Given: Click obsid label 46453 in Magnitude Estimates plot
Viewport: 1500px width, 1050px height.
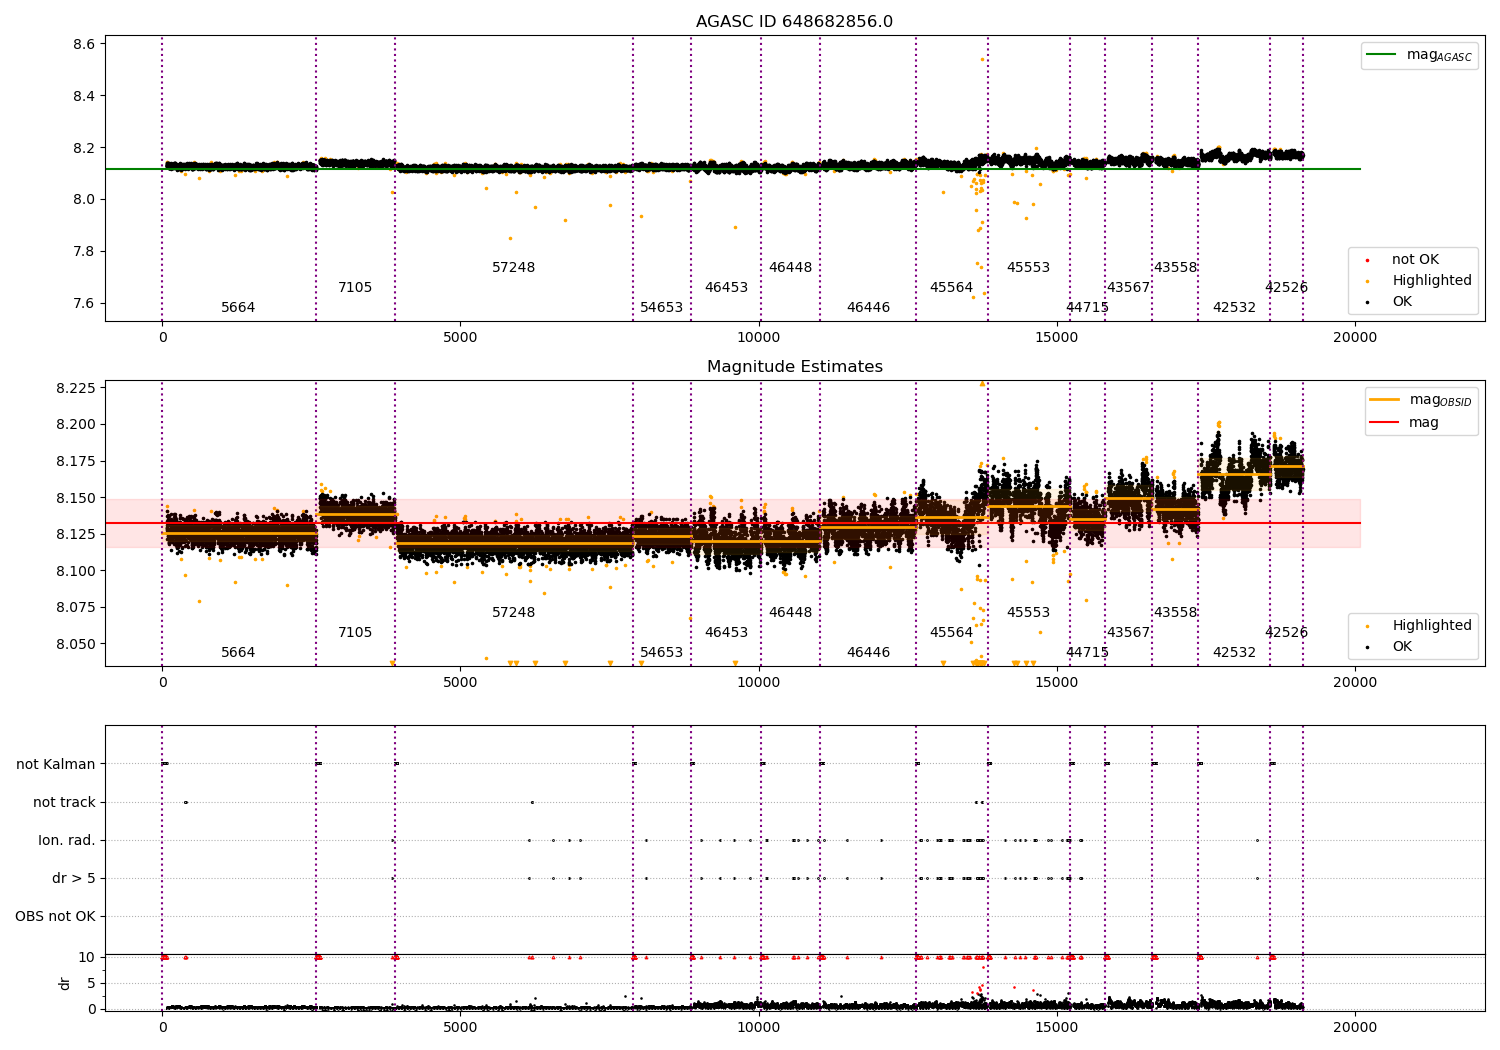Looking at the screenshot, I should pos(726,633).
